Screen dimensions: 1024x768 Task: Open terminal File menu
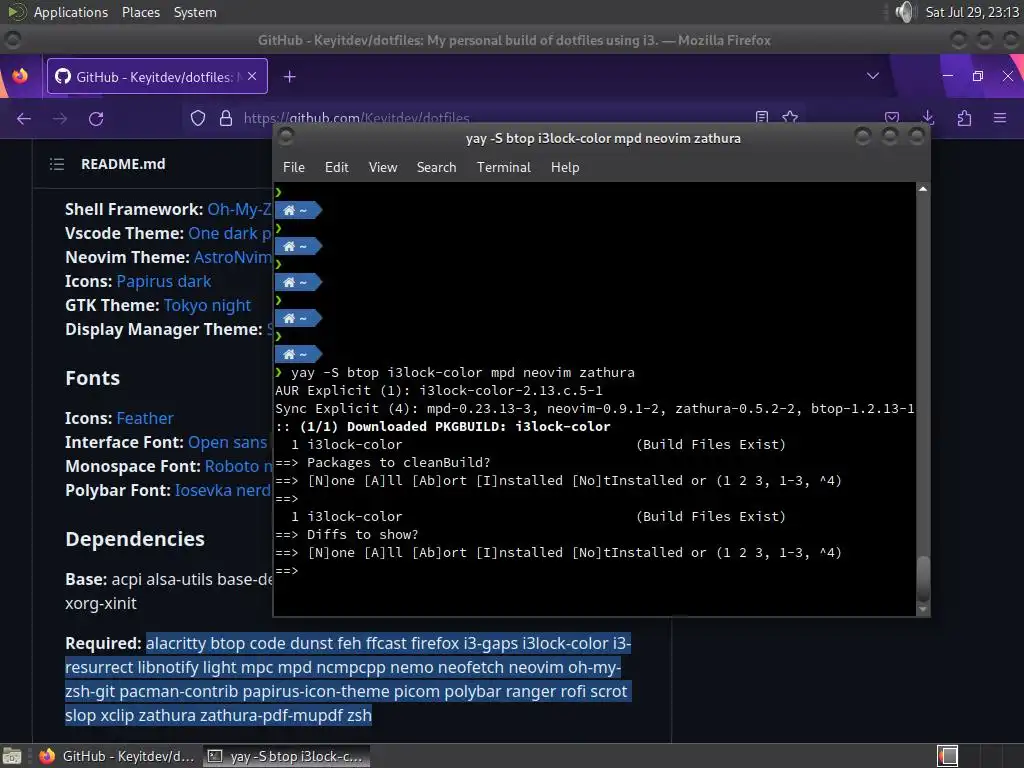[x=294, y=167]
